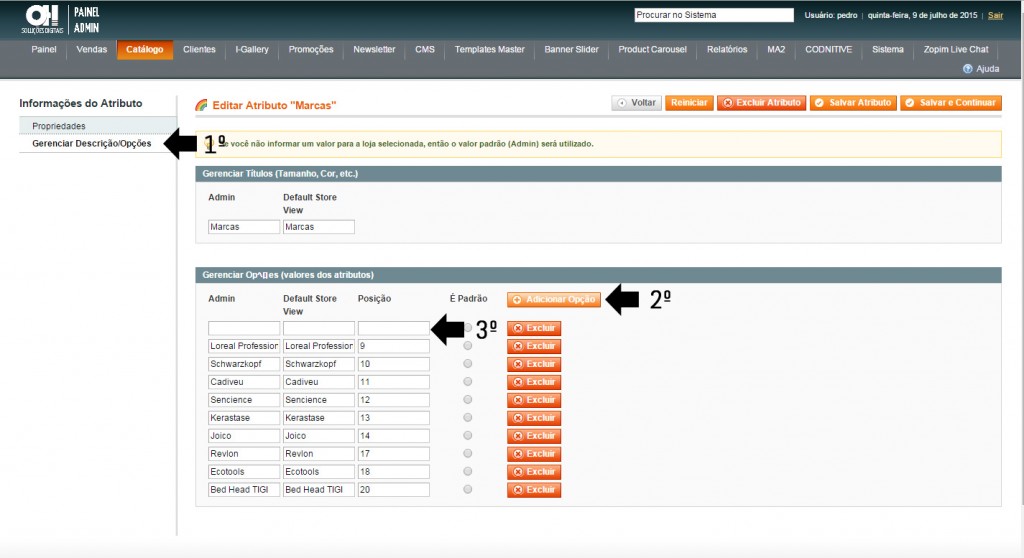The height and width of the screenshot is (558, 1024).
Task: Click the Admin field for Schwarzkopf
Action: [x=244, y=364]
